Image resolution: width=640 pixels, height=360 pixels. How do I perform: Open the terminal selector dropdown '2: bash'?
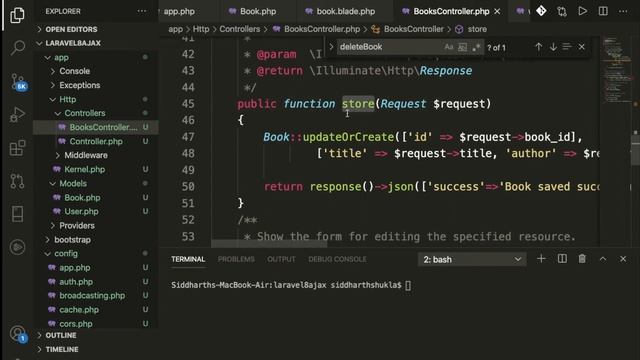click(472, 259)
